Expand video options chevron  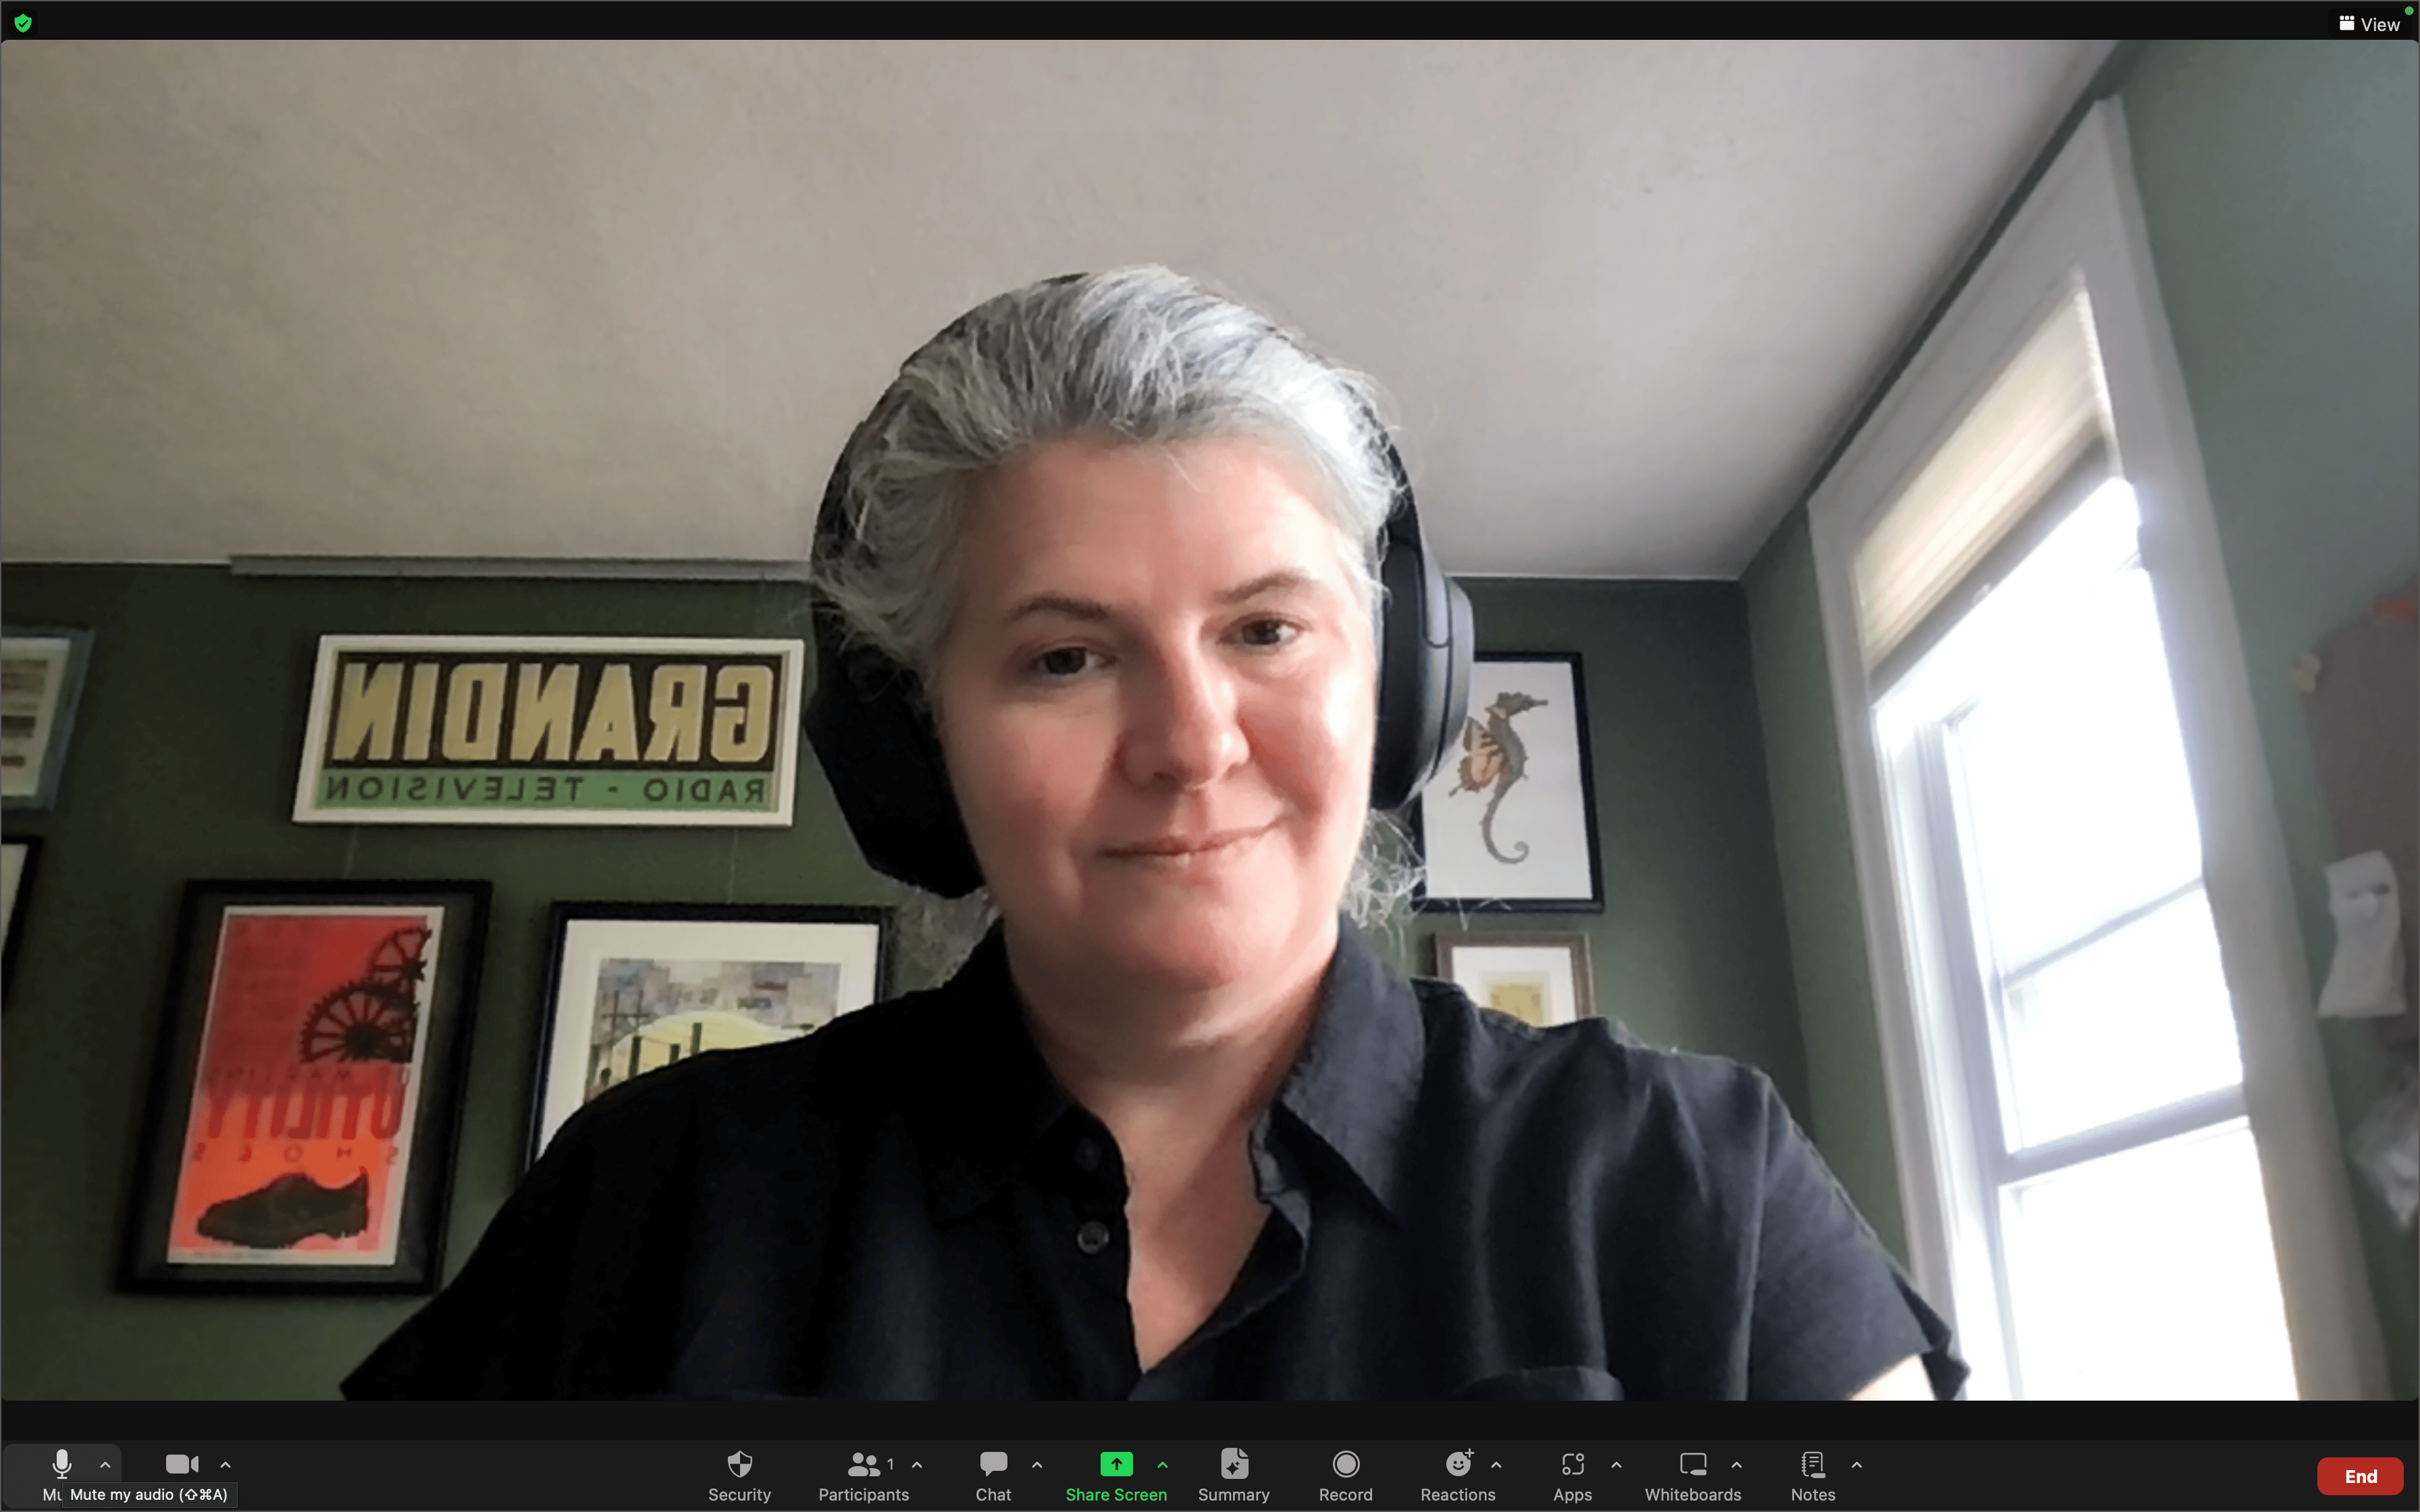(223, 1465)
